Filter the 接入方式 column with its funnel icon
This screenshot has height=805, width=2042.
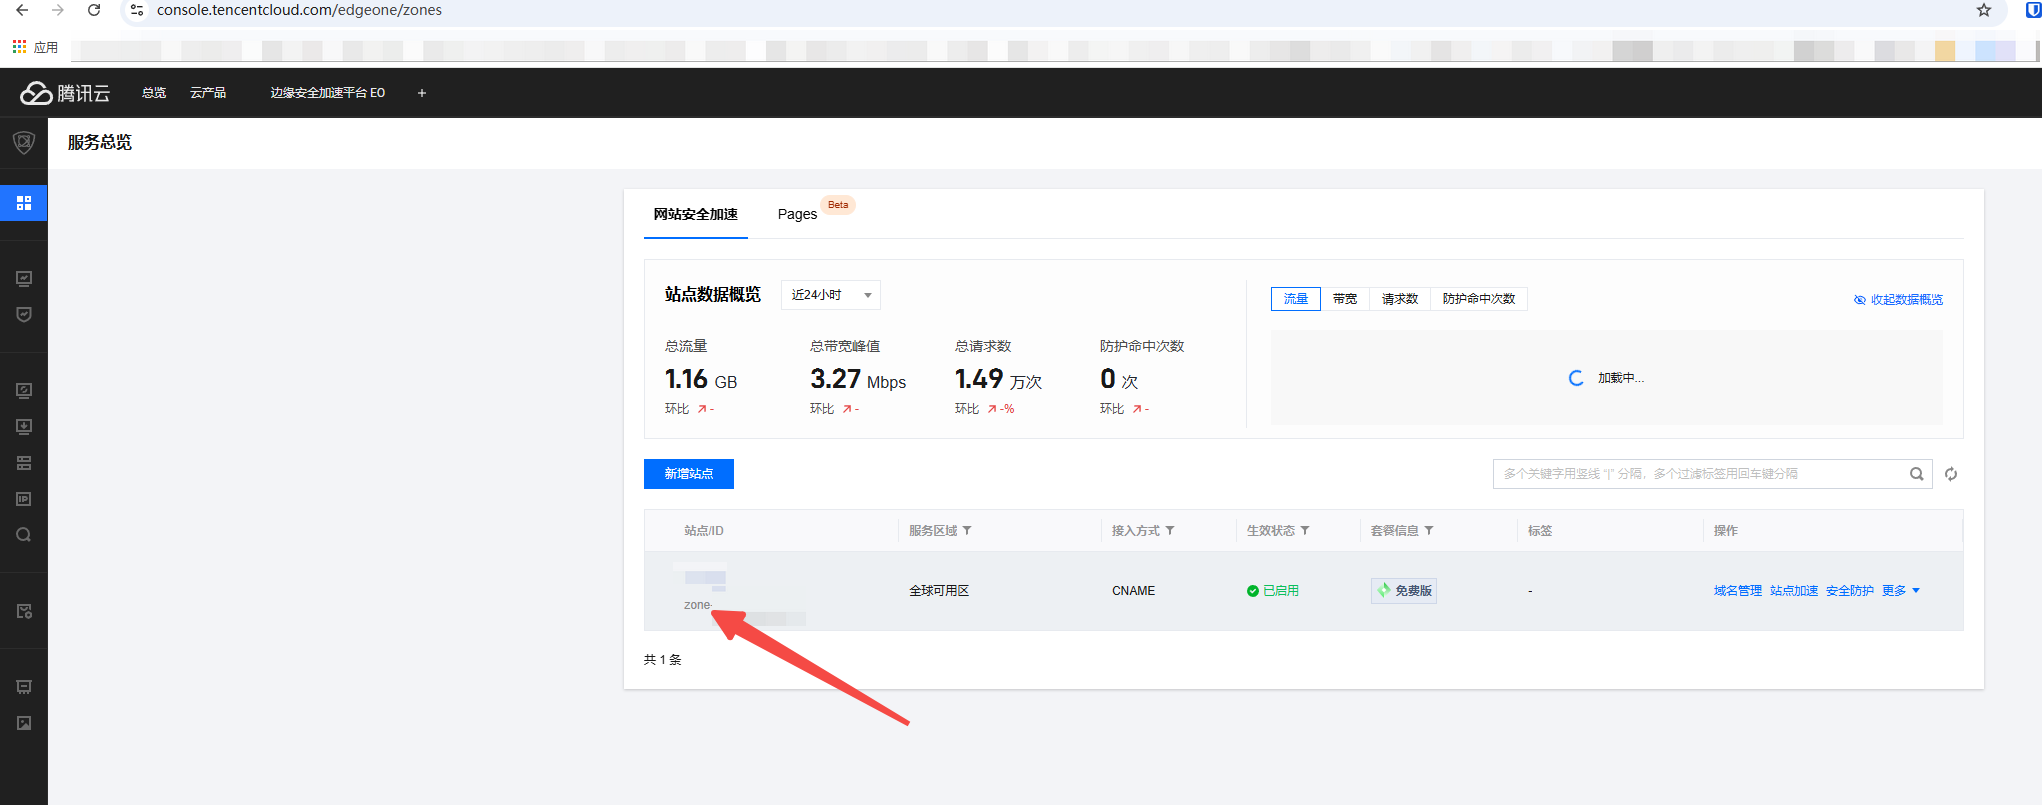coord(1170,531)
